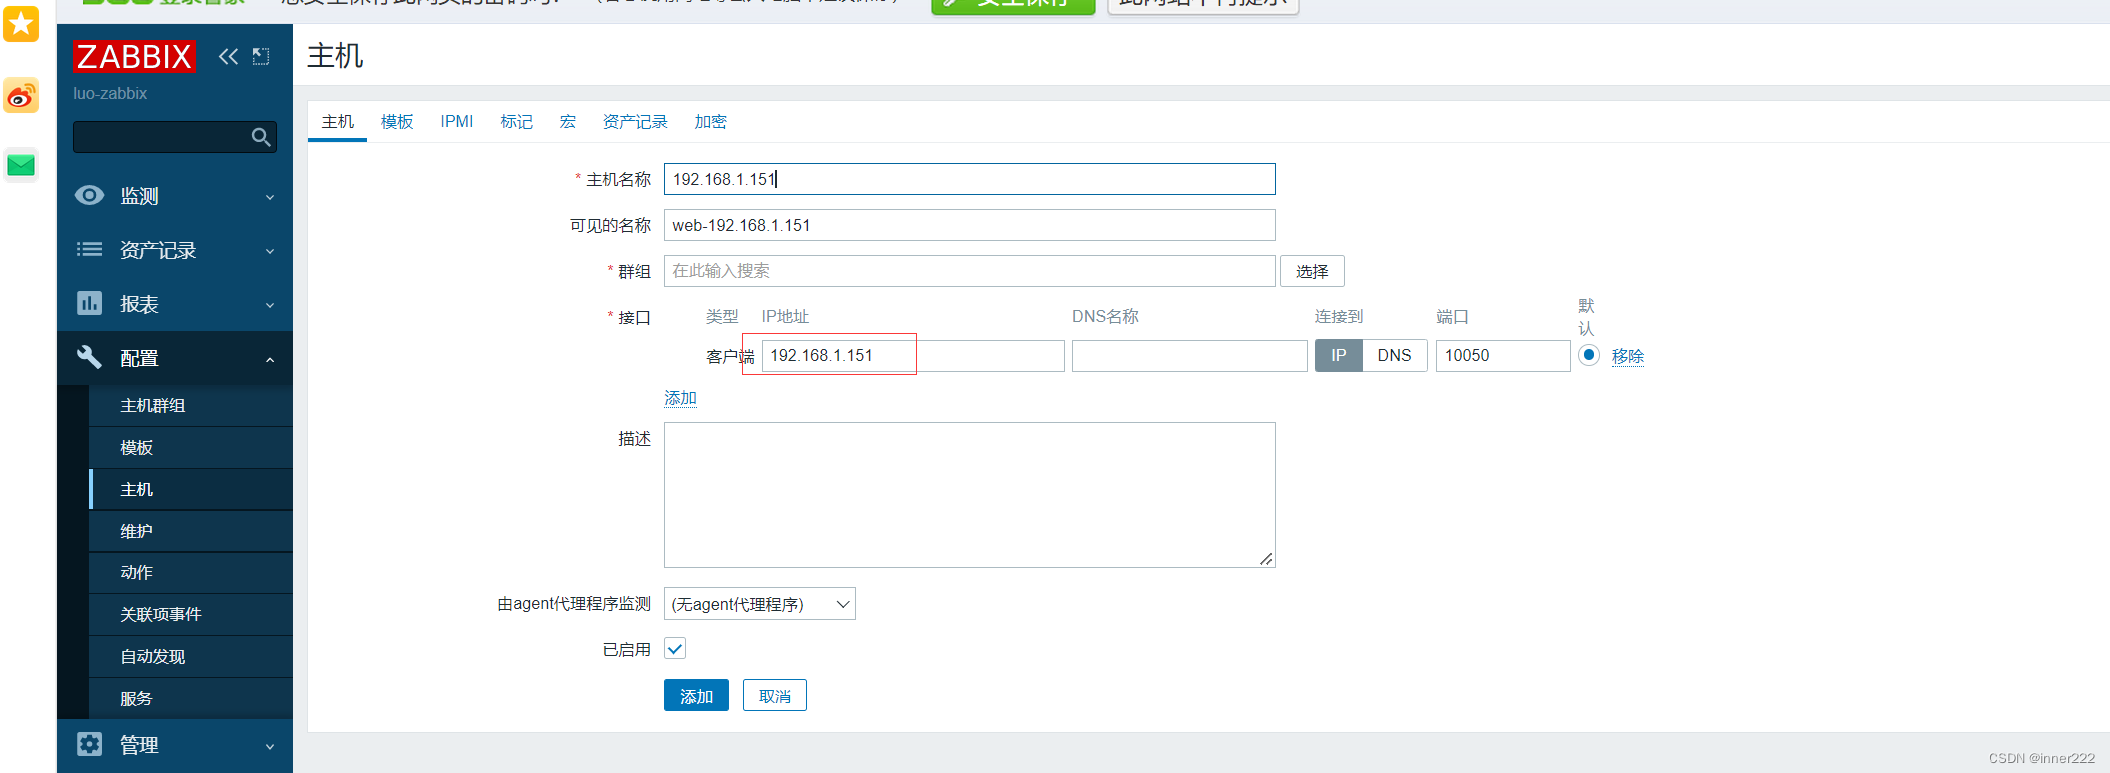Image resolution: width=2110 pixels, height=773 pixels.
Task: Focus the 群组 search field
Action: [x=970, y=271]
